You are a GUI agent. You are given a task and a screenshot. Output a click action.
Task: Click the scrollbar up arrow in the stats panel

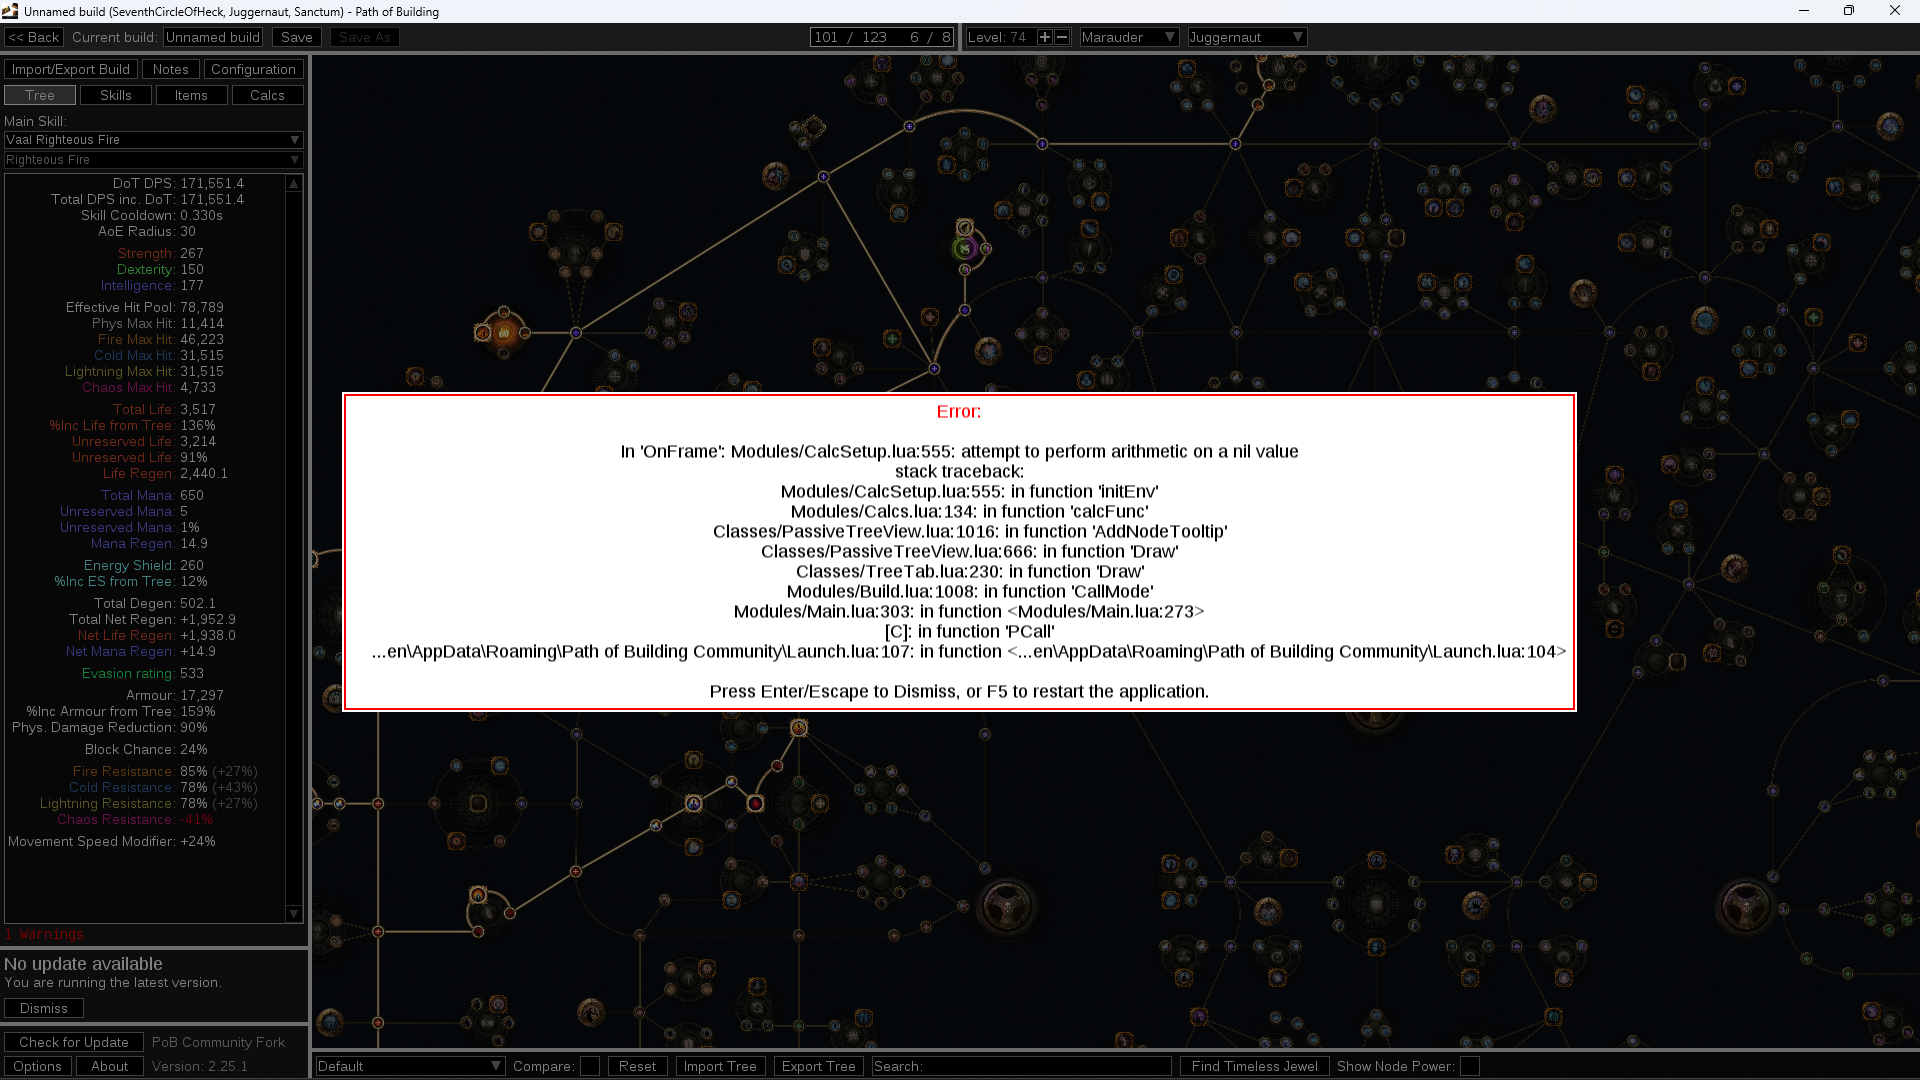[x=293, y=184]
